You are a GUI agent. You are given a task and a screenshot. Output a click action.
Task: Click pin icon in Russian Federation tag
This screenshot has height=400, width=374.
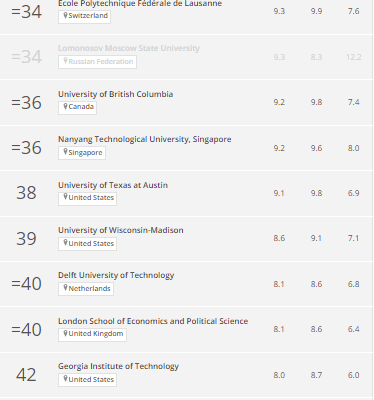65,61
